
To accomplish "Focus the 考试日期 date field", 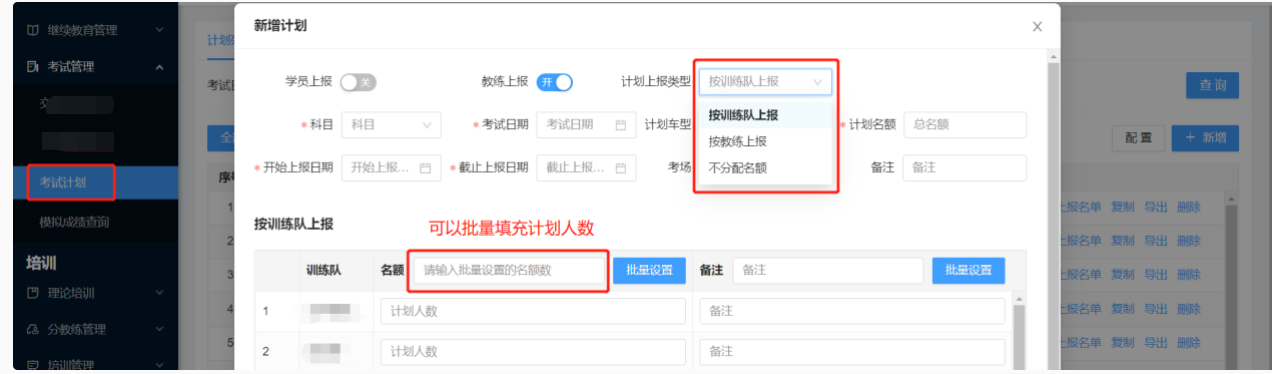I will pos(586,125).
